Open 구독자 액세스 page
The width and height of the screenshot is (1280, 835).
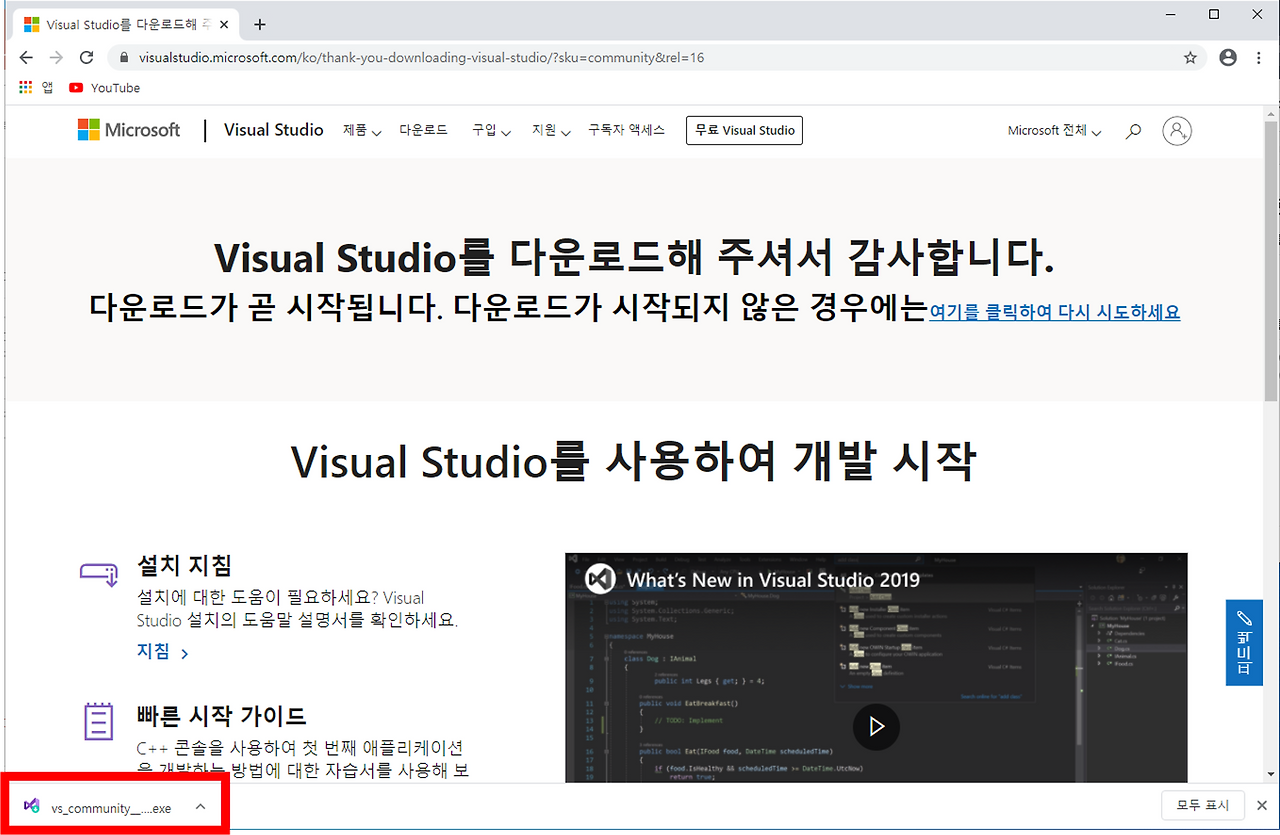click(627, 130)
